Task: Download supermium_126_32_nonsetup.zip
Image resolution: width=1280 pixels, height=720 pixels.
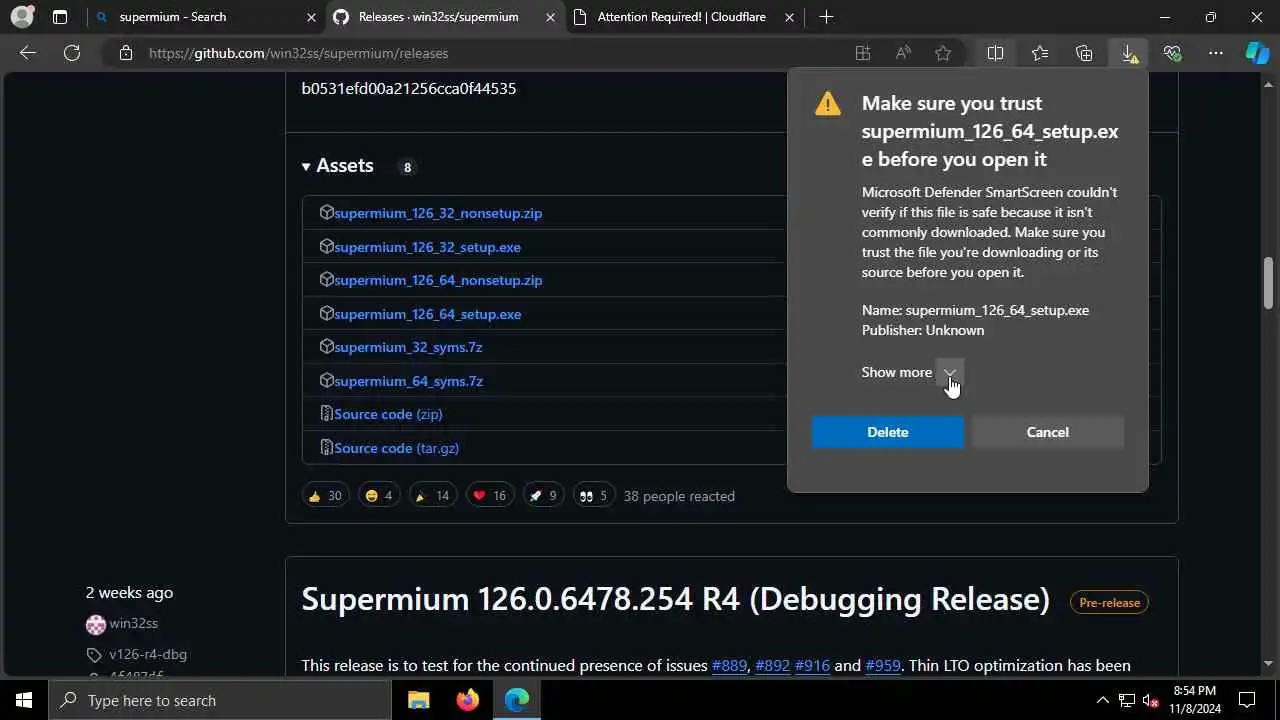Action: pyautogui.click(x=438, y=213)
